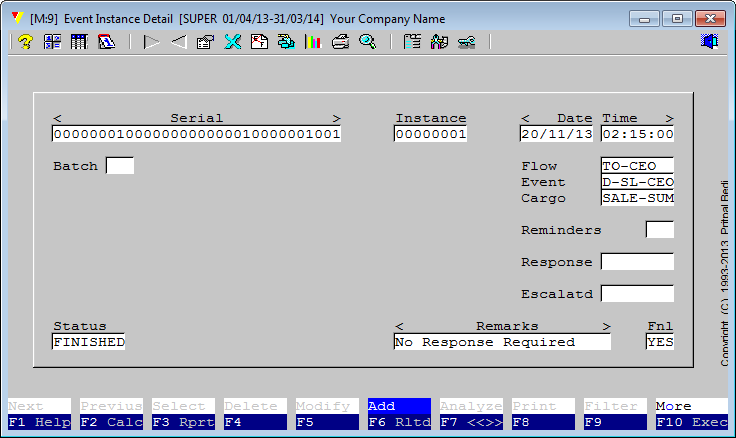736x438 pixels.
Task: Click the exit door icon at toolbar right
Action: point(710,42)
